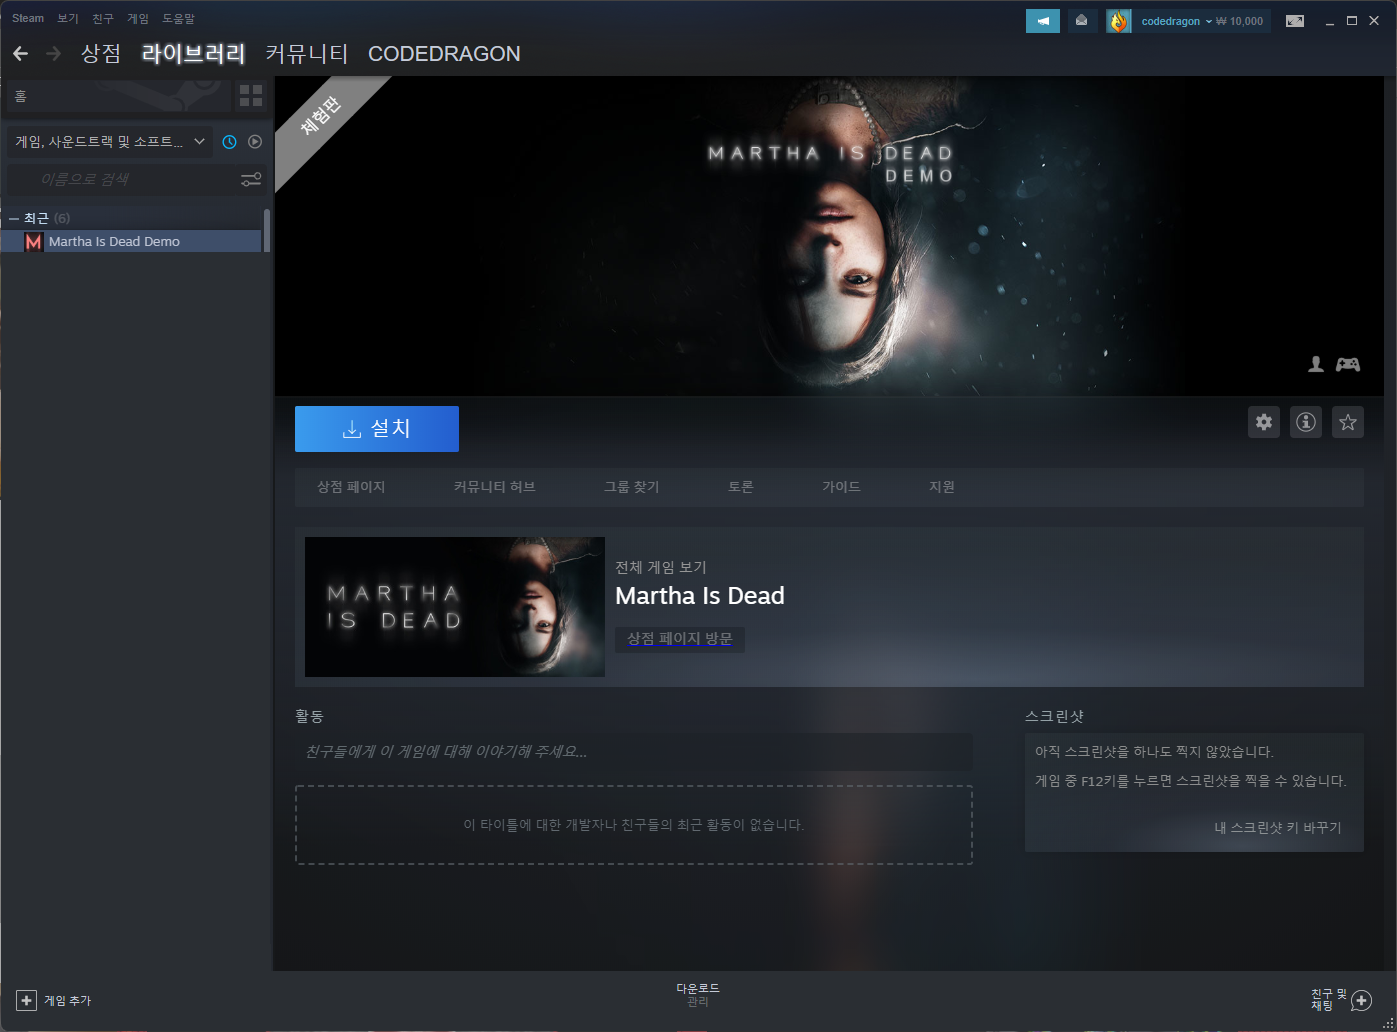Screen dimensions: 1397x1032
Task: Click the controller support icon
Action: tap(1348, 364)
